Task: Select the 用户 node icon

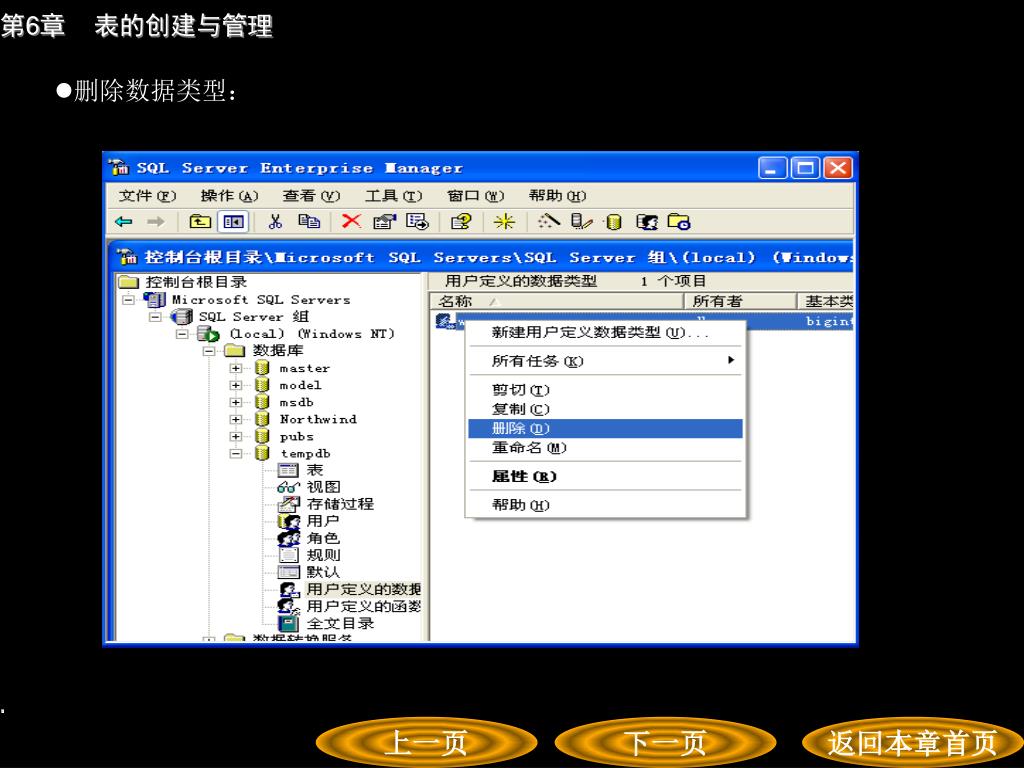Action: 289,521
